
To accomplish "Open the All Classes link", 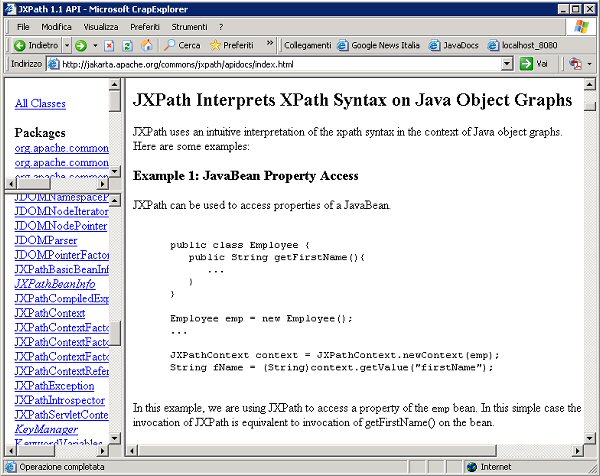I will (x=40, y=103).
